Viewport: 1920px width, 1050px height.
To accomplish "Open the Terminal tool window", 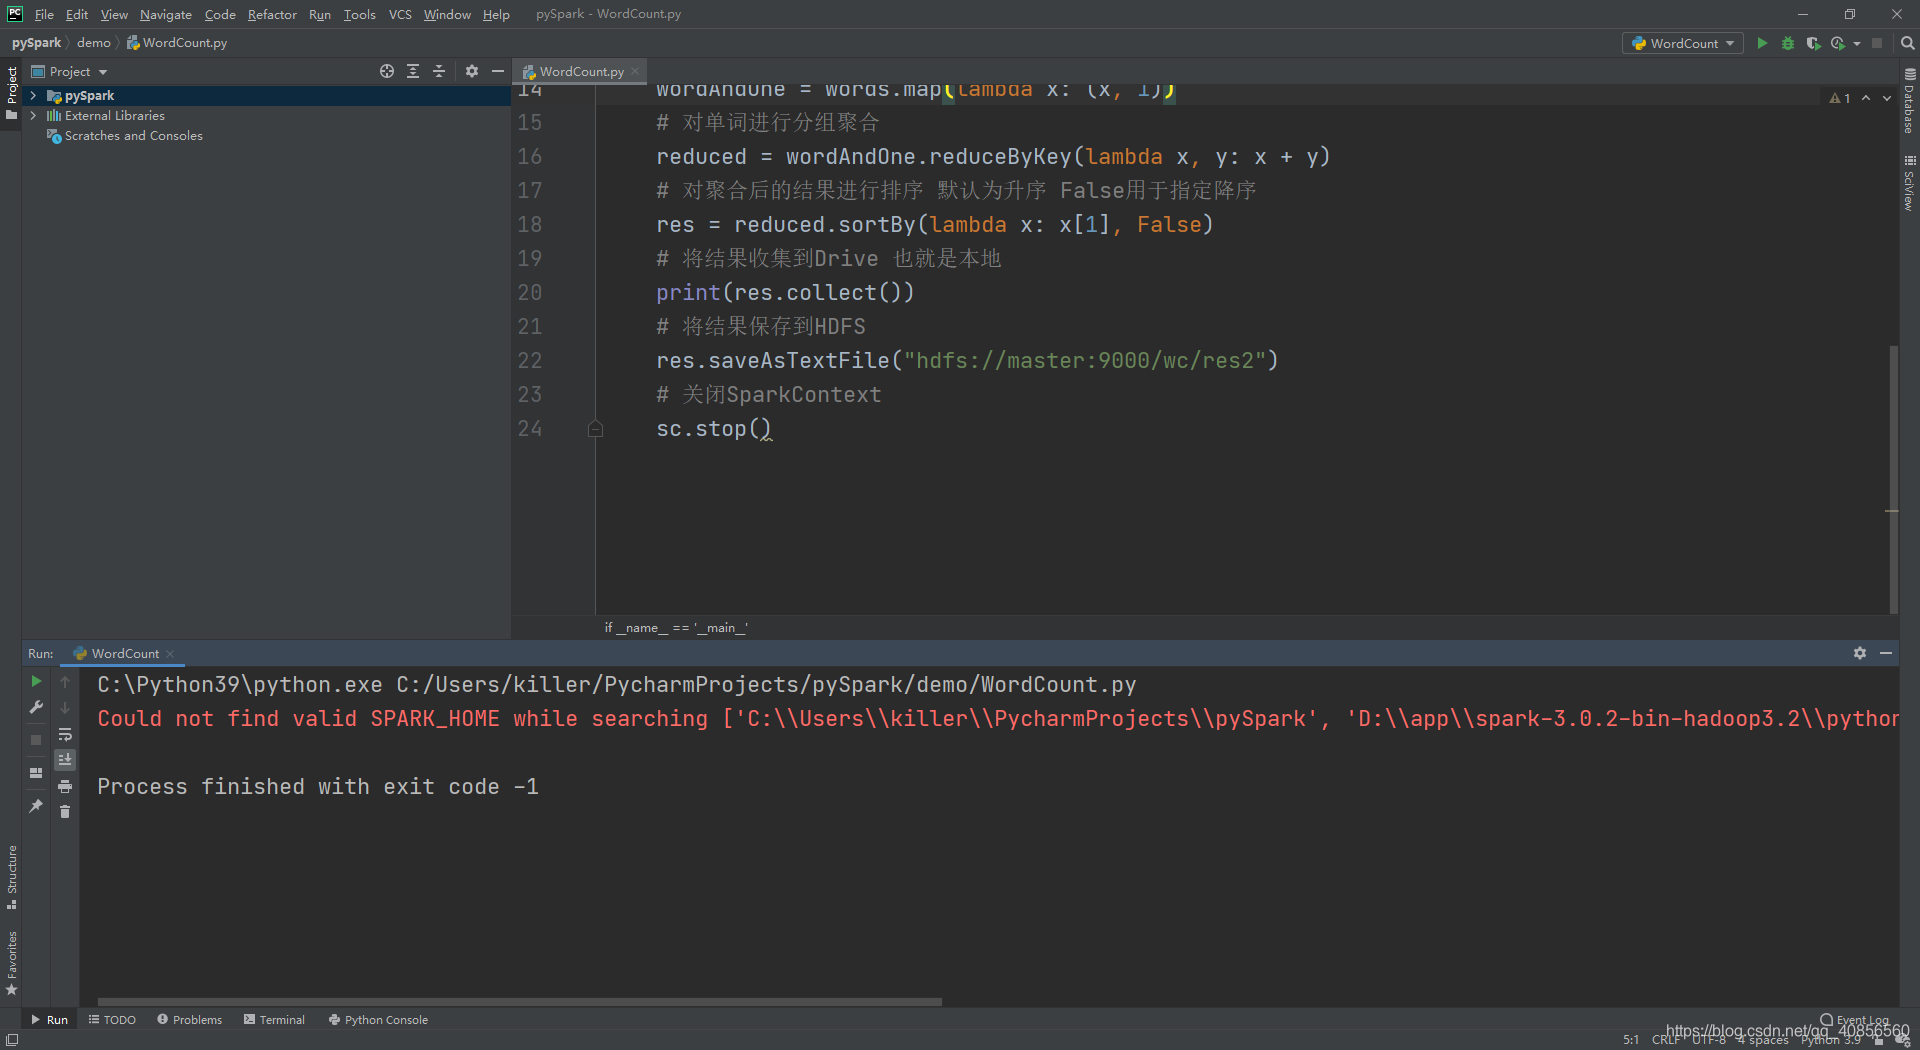I will coord(274,1020).
